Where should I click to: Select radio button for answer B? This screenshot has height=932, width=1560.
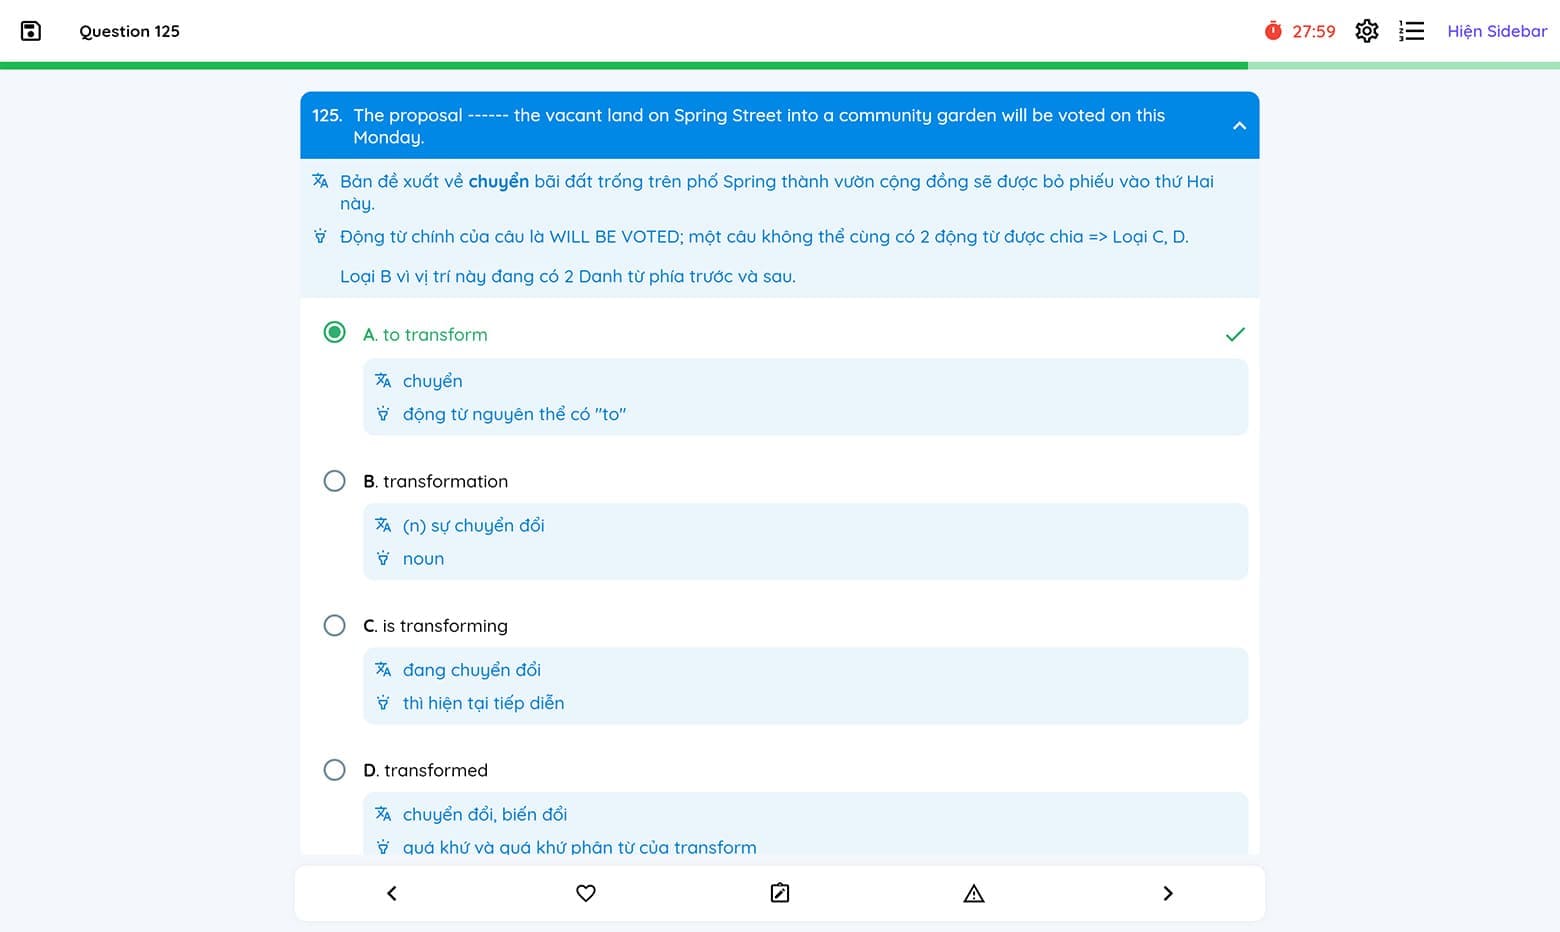(x=335, y=481)
